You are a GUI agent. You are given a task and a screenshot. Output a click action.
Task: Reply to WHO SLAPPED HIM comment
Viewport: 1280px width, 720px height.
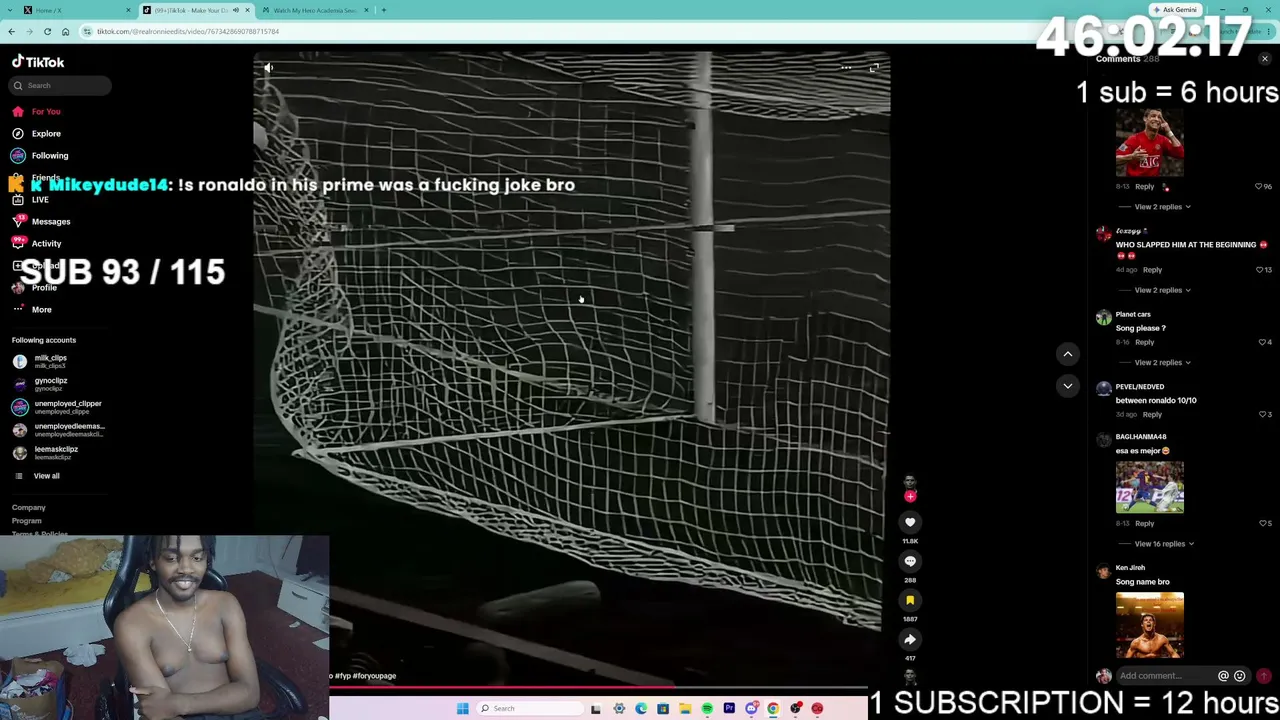pos(1152,270)
